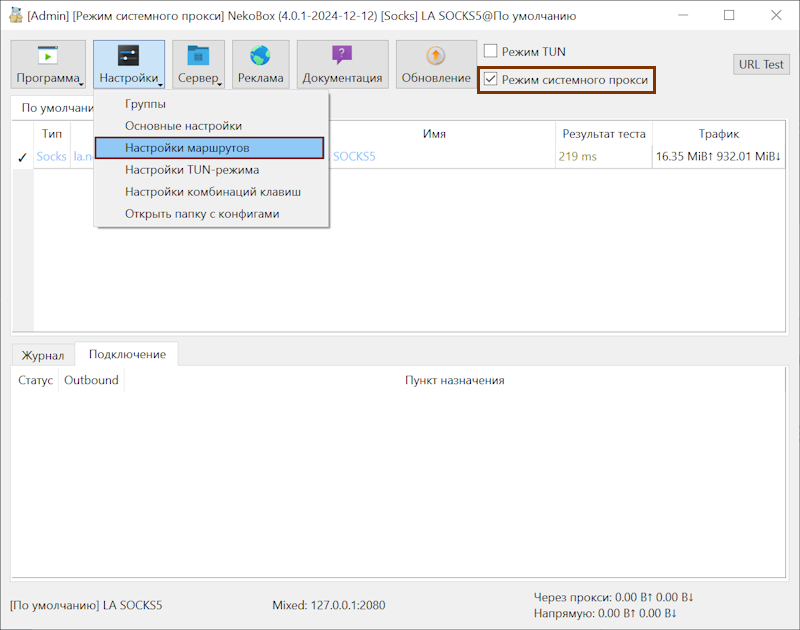
Task: Click Открыть папку с конфигами
Action: coord(202,214)
